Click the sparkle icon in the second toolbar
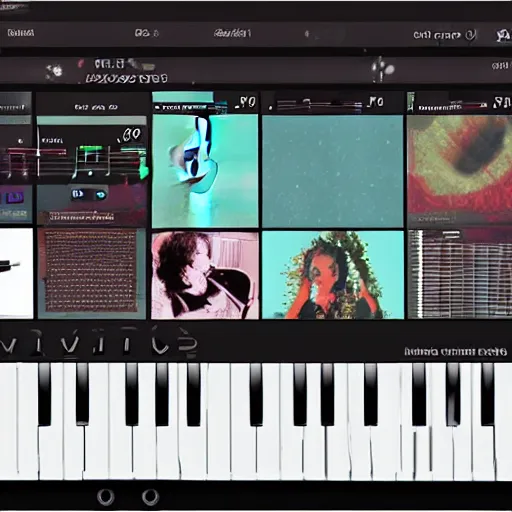512x512 pixels. click(x=54, y=70)
